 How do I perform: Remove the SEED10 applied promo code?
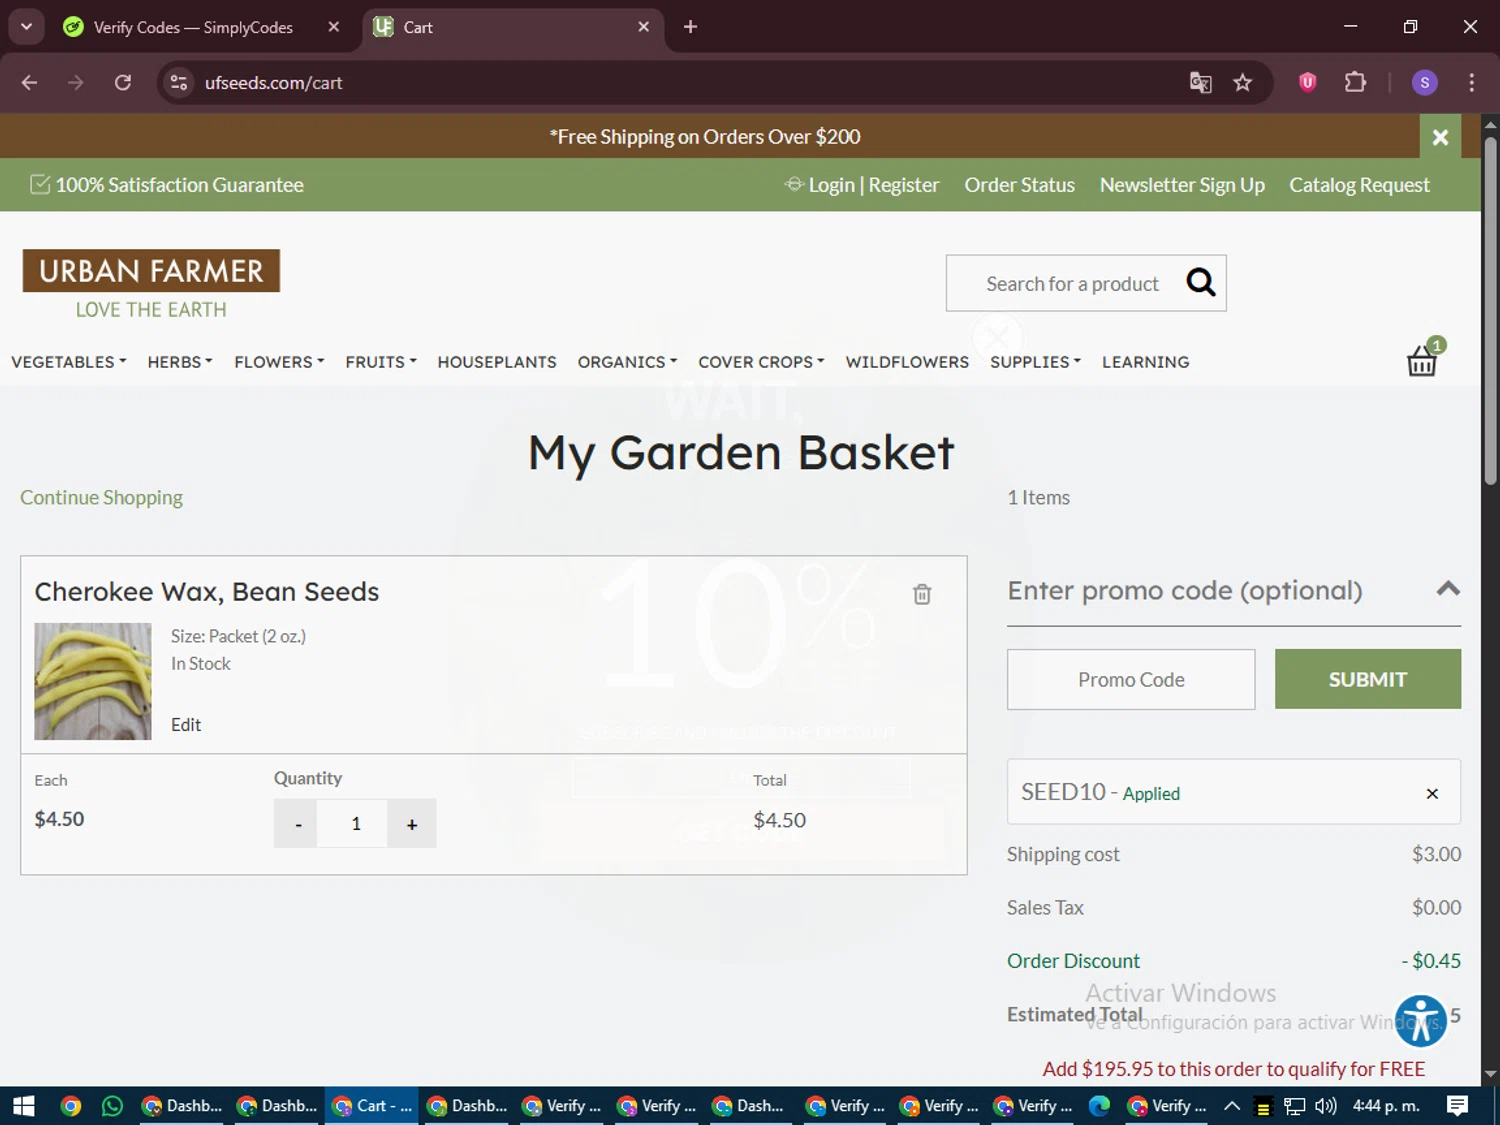(1432, 793)
